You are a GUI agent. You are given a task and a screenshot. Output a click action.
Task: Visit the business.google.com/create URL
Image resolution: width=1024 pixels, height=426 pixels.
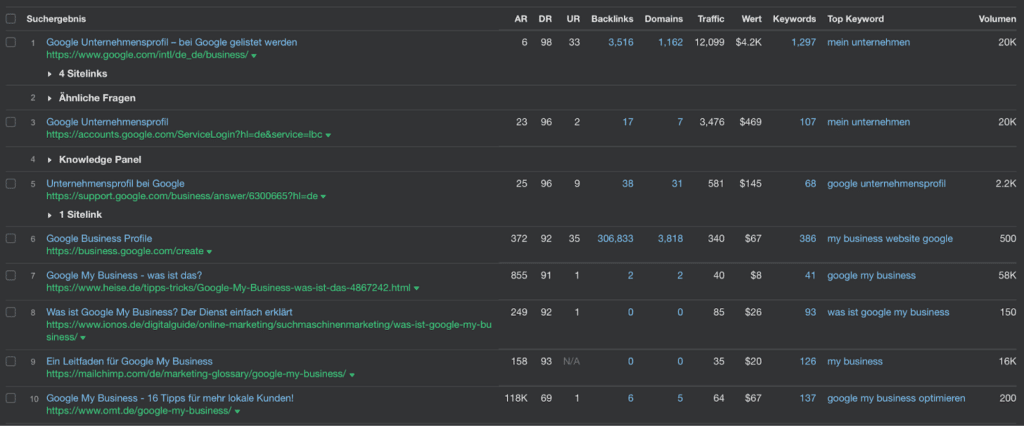click(x=125, y=252)
